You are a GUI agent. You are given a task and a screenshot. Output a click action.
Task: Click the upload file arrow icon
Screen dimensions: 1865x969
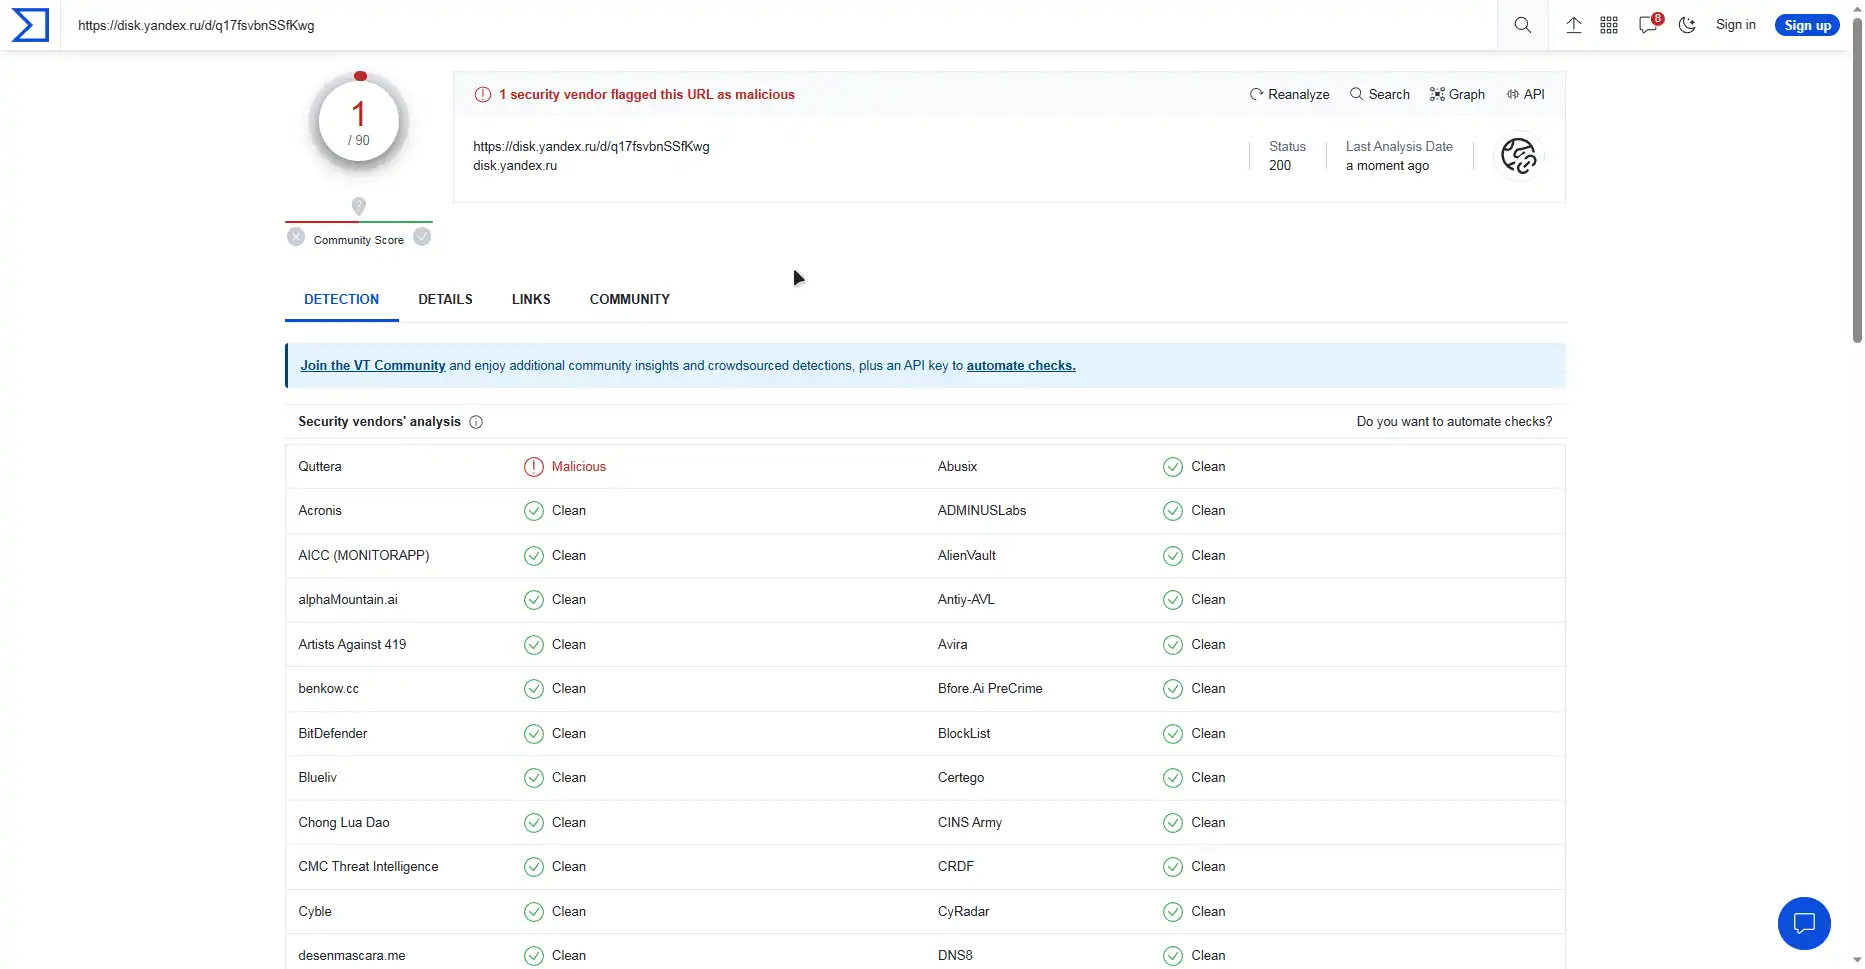(1573, 25)
